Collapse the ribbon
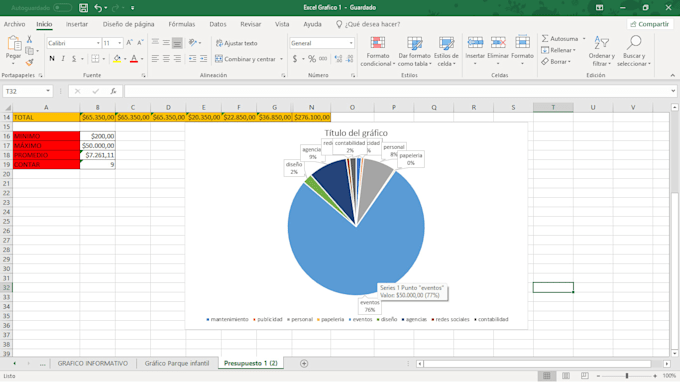Screen dimensions: 680x382 point(673,75)
